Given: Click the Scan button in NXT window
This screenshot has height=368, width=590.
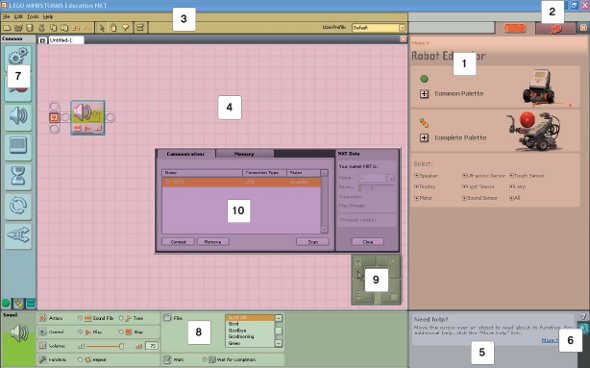Looking at the screenshot, I should click(313, 242).
